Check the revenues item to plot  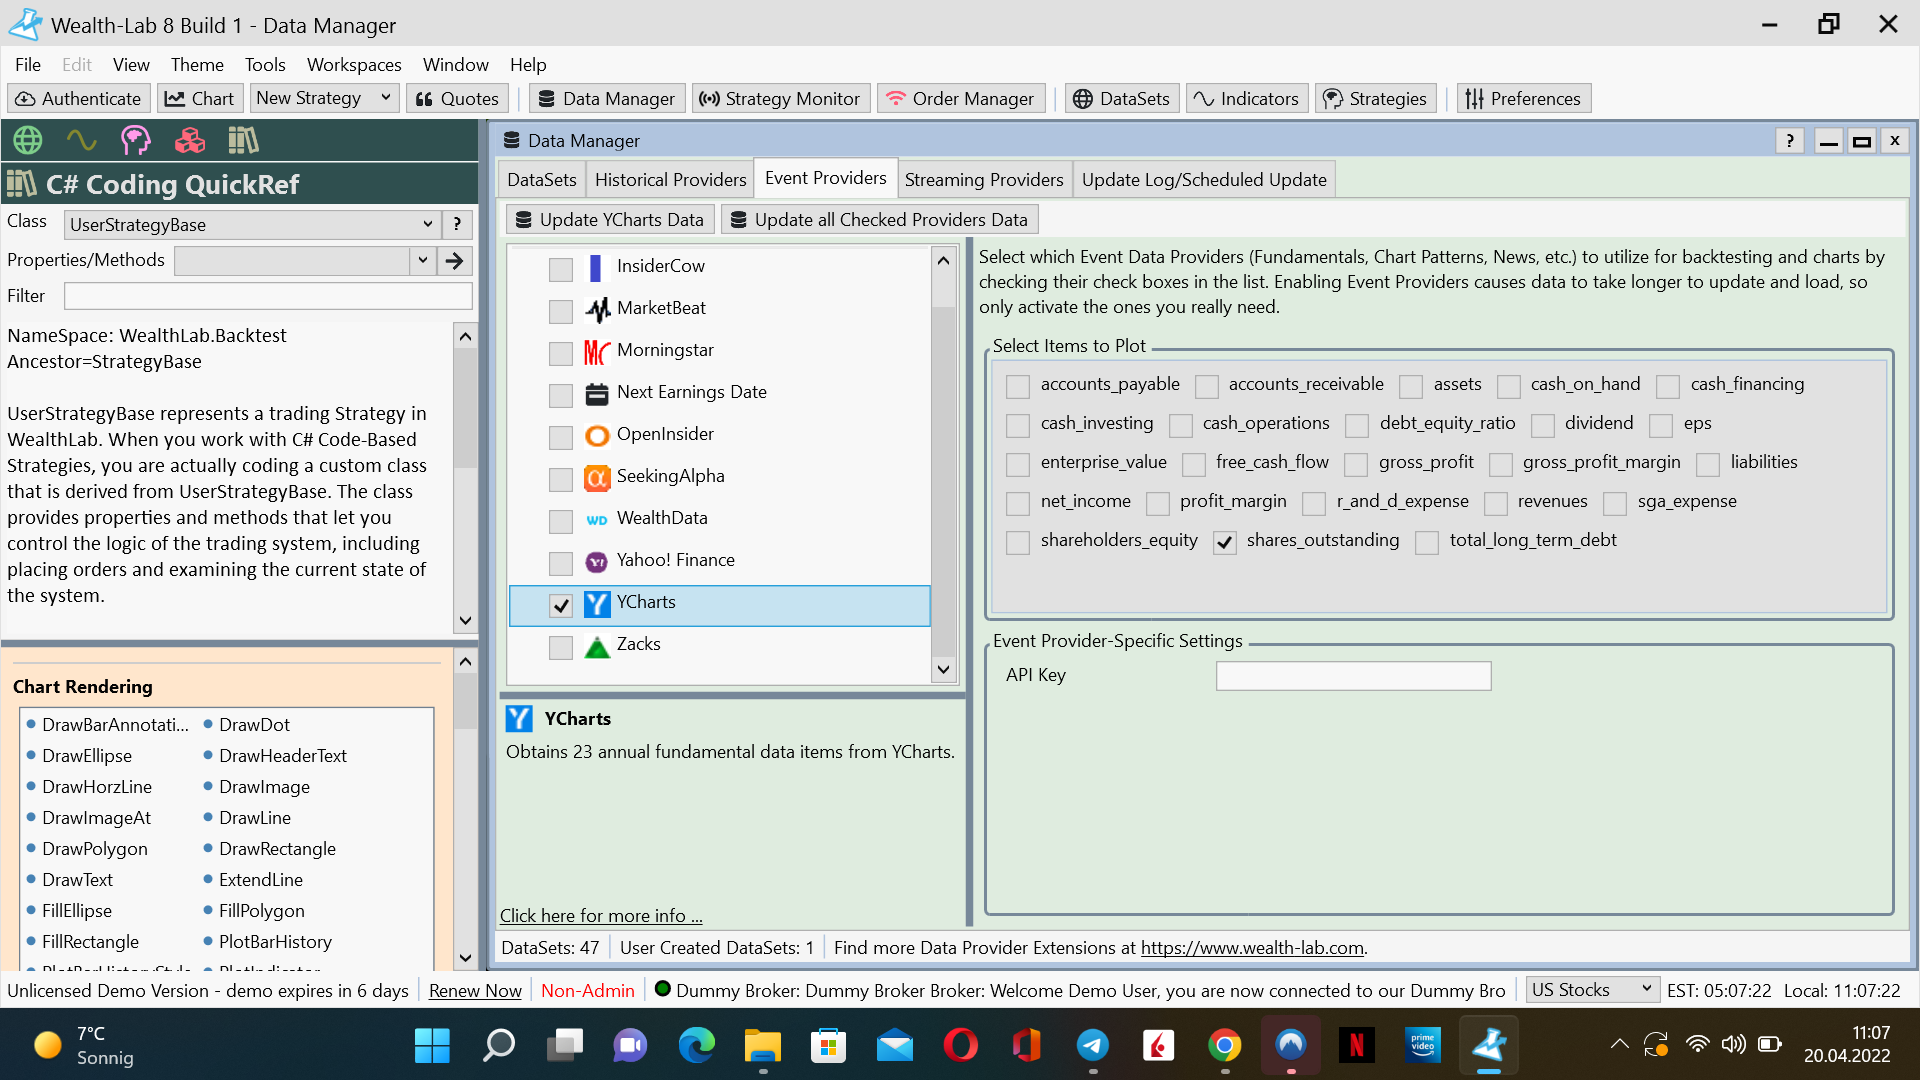point(1496,503)
